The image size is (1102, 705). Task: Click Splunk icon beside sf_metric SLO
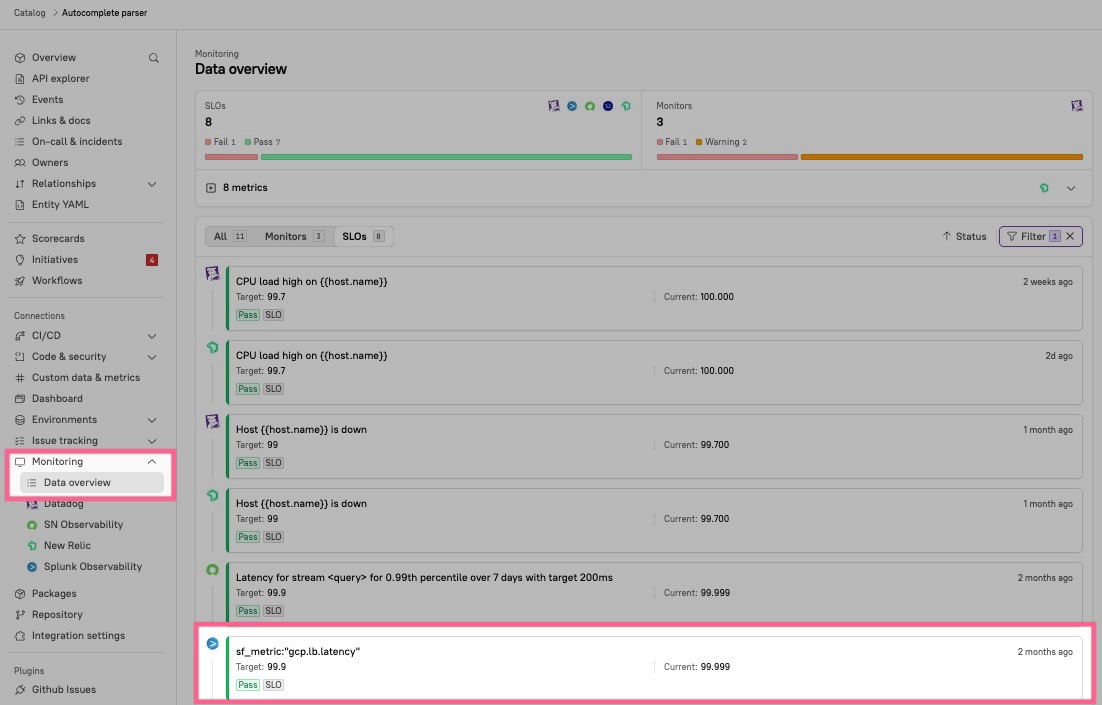tap(212, 643)
